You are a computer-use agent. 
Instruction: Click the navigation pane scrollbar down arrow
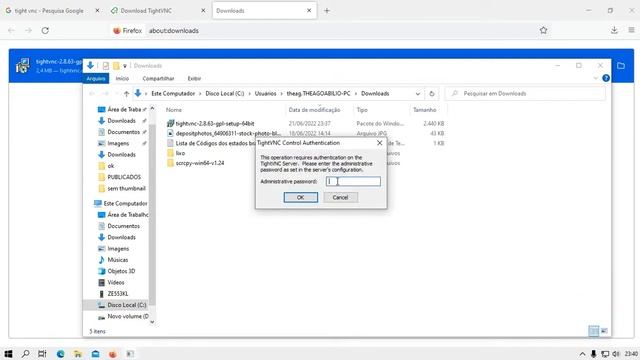tap(152, 322)
